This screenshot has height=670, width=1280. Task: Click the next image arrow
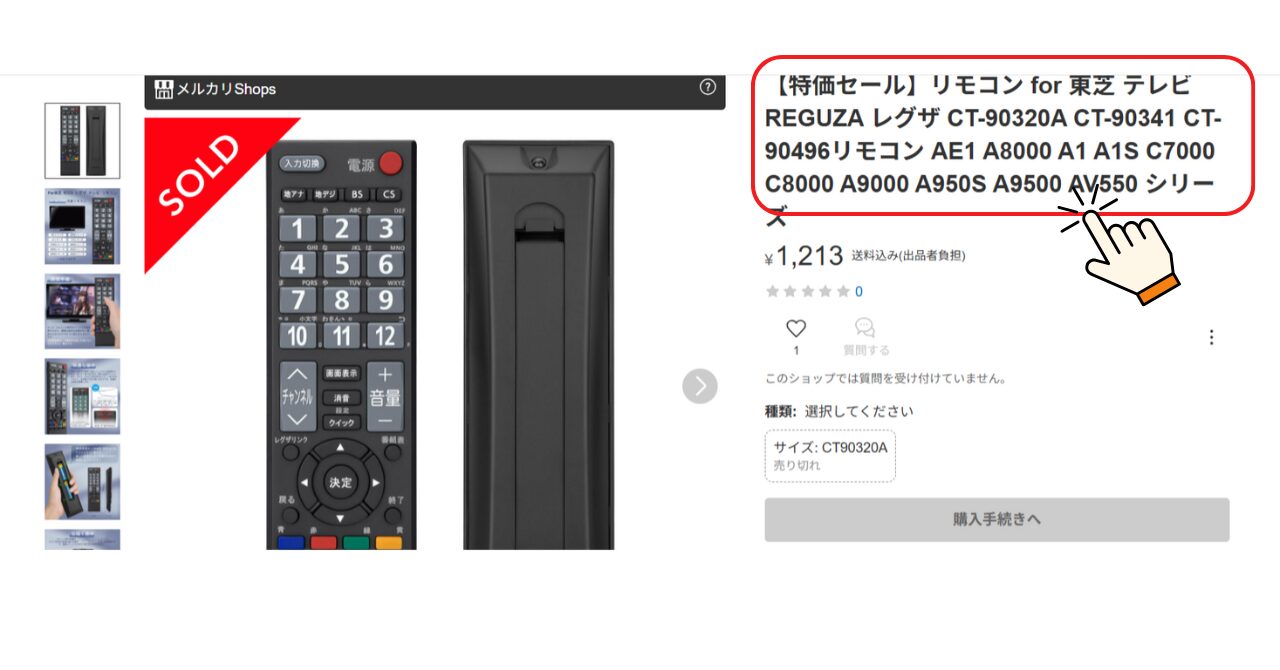pos(700,386)
